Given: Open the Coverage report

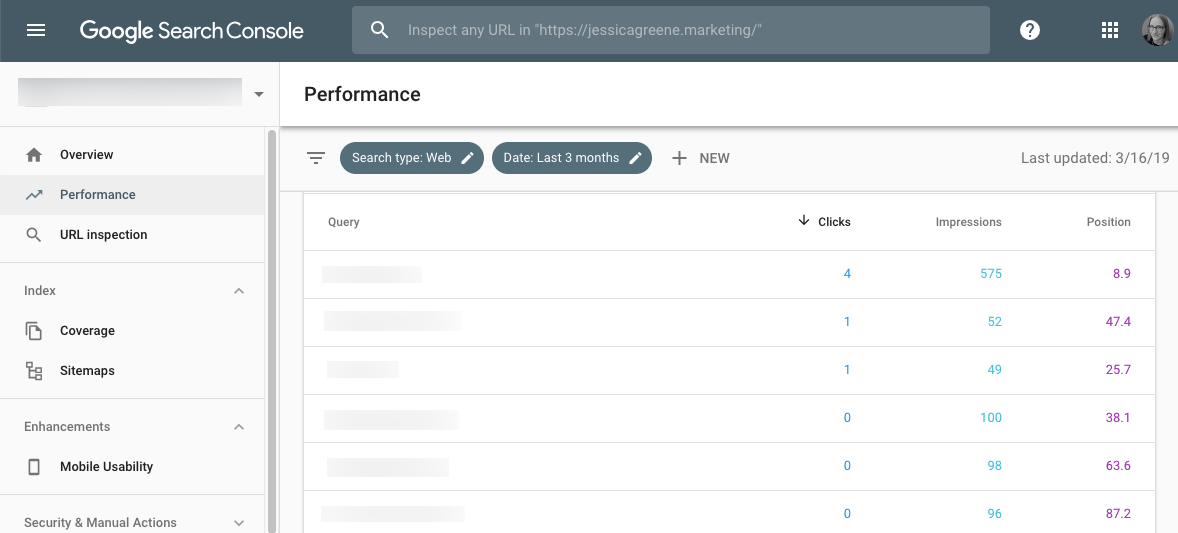Looking at the screenshot, I should [87, 331].
